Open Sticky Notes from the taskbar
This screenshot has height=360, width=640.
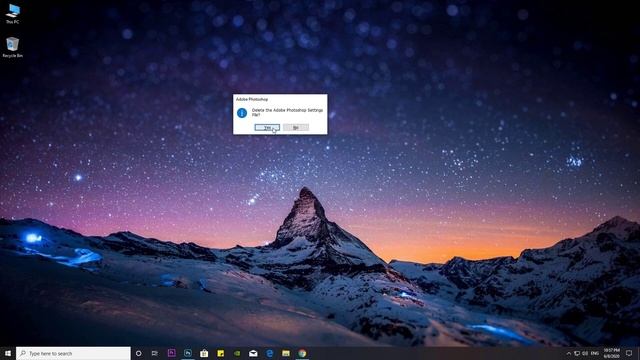tap(220, 353)
